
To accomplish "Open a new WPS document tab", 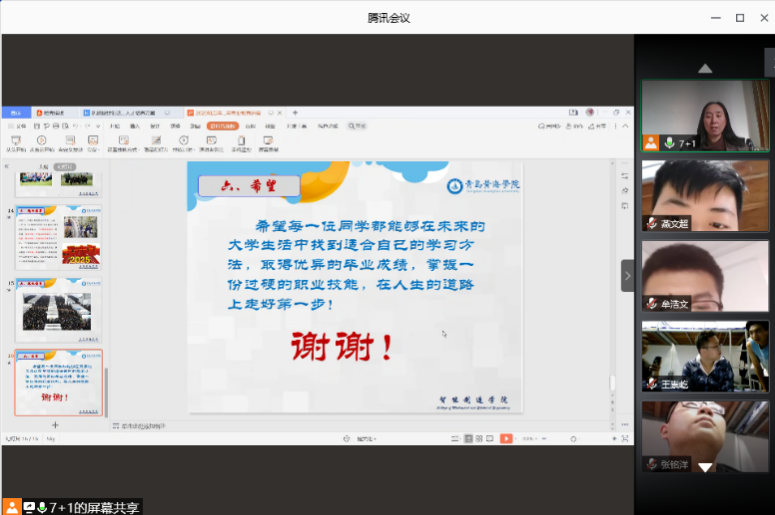I will coord(295,113).
